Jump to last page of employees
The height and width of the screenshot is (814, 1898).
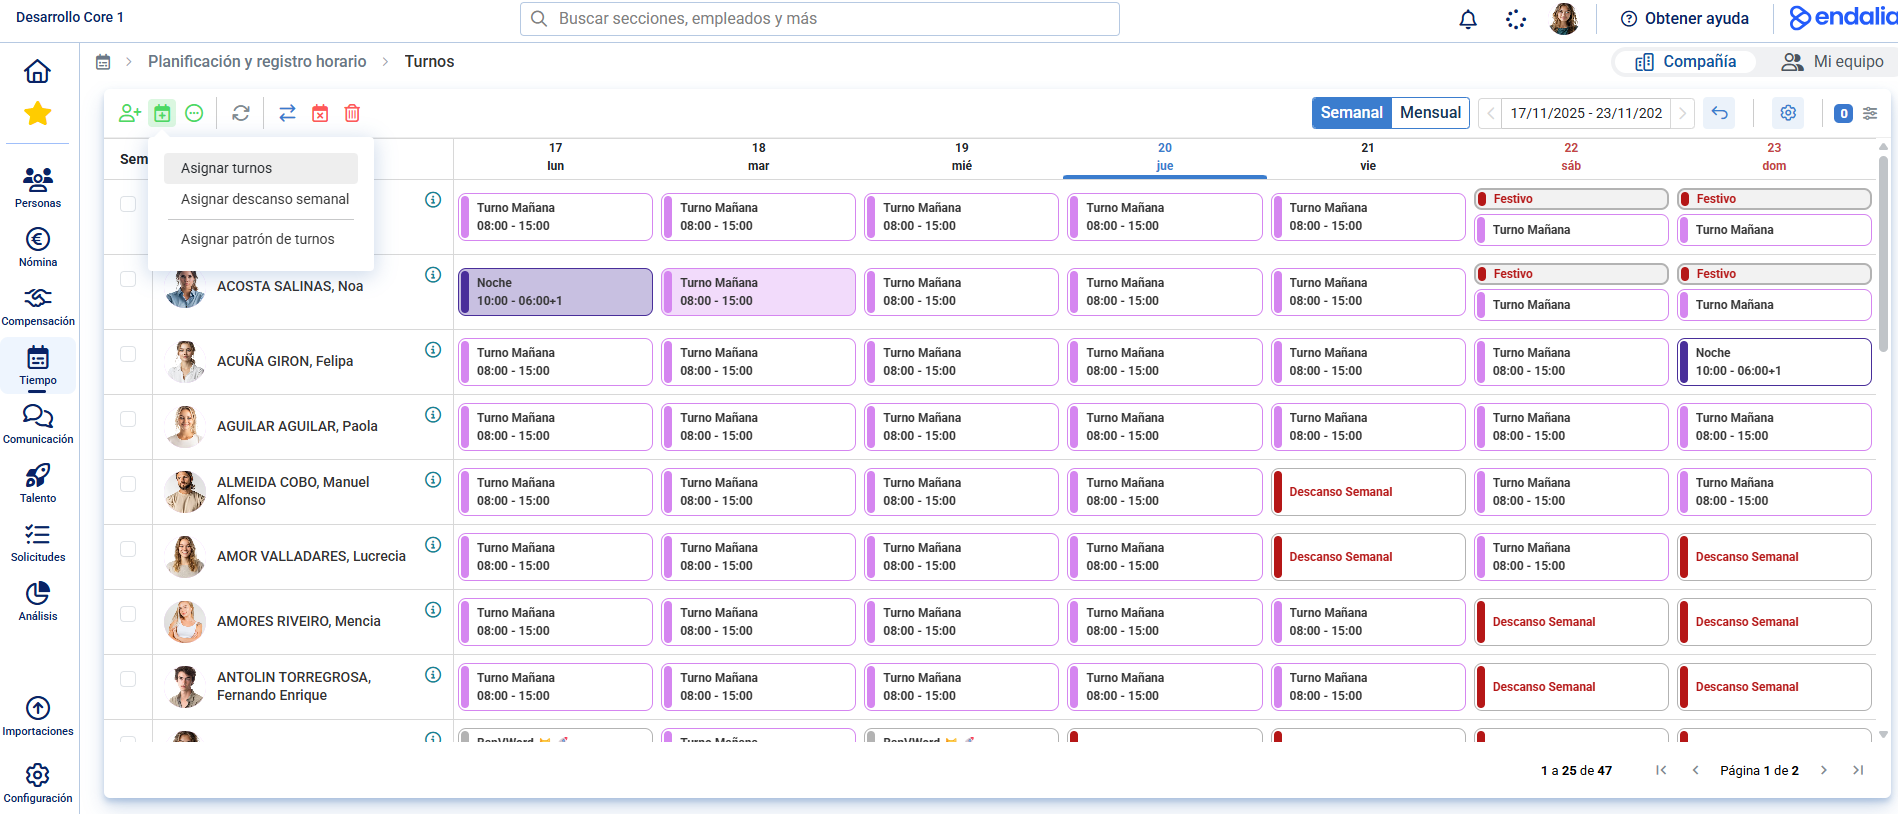(x=1858, y=770)
